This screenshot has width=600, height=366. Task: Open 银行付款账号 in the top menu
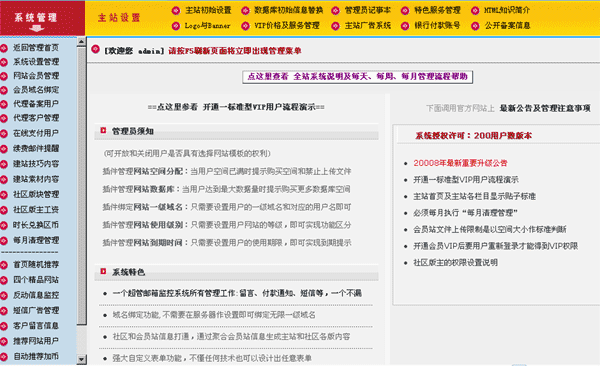click(437, 26)
